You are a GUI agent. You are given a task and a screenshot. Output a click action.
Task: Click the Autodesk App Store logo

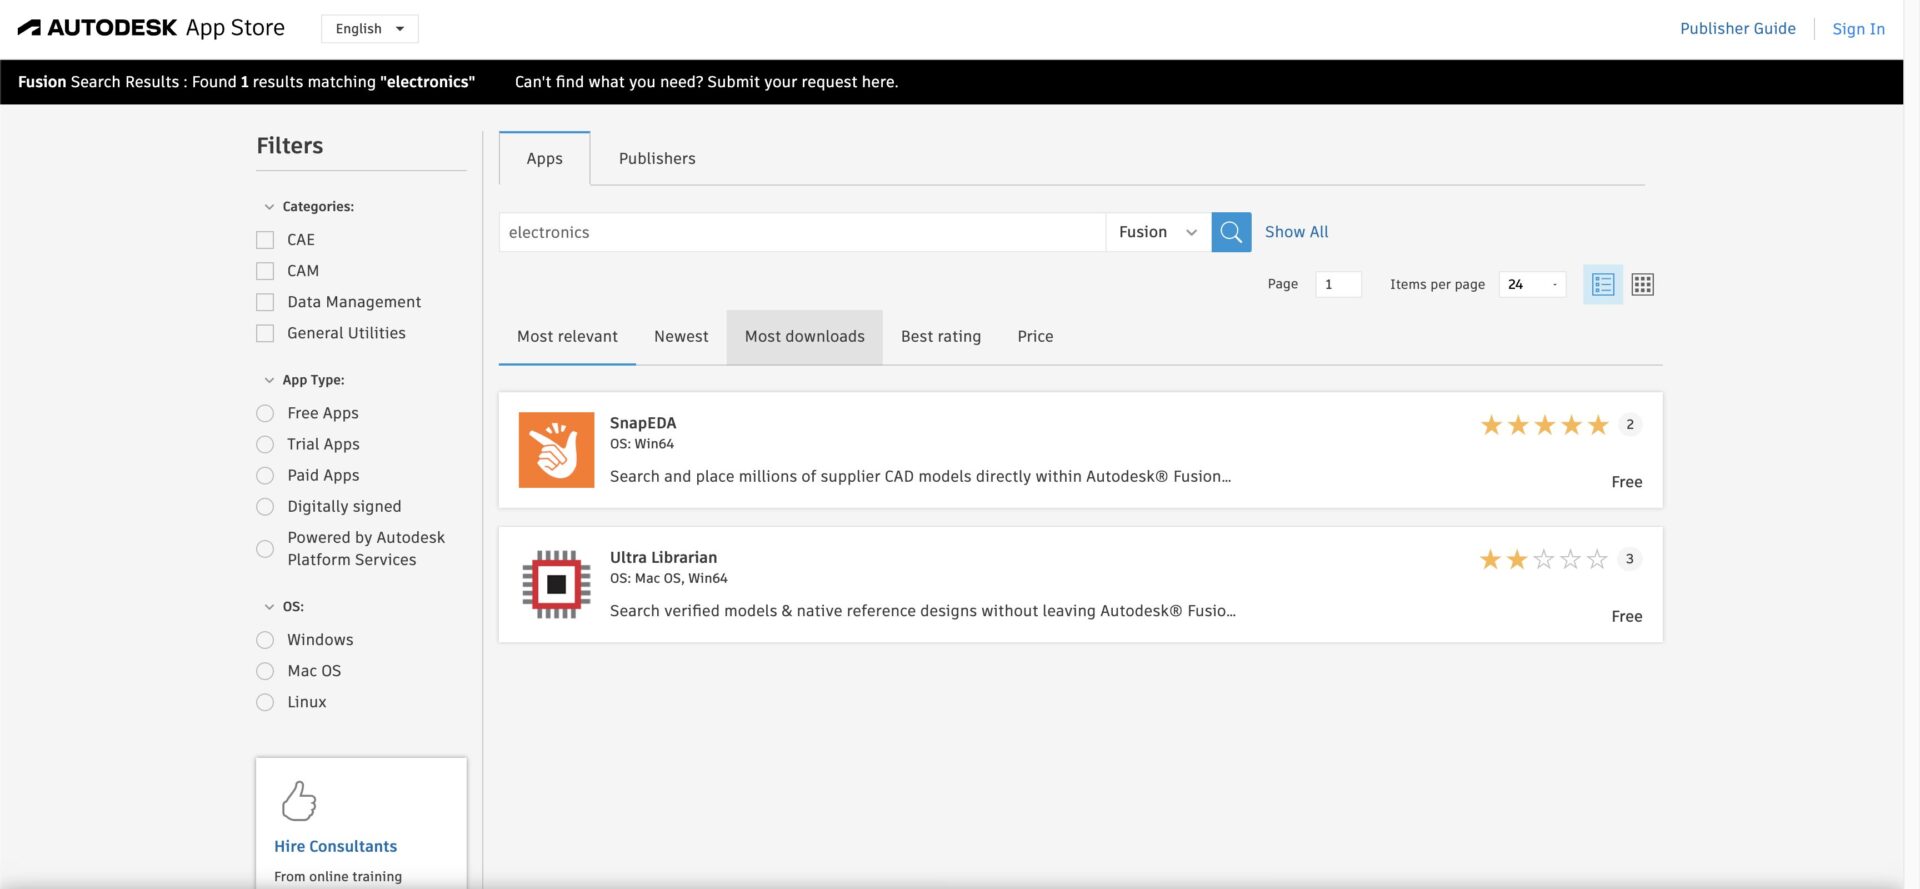click(x=151, y=28)
